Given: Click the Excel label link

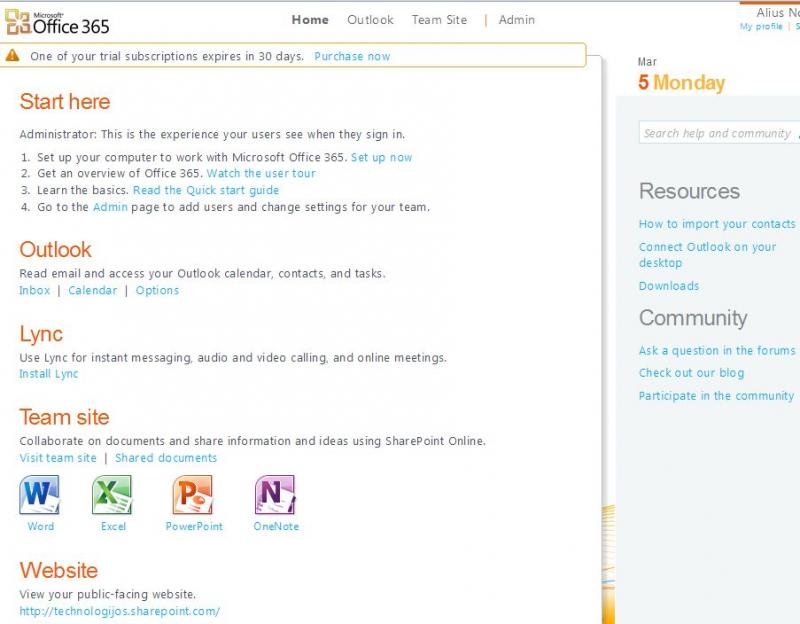Looking at the screenshot, I should pos(113,527).
